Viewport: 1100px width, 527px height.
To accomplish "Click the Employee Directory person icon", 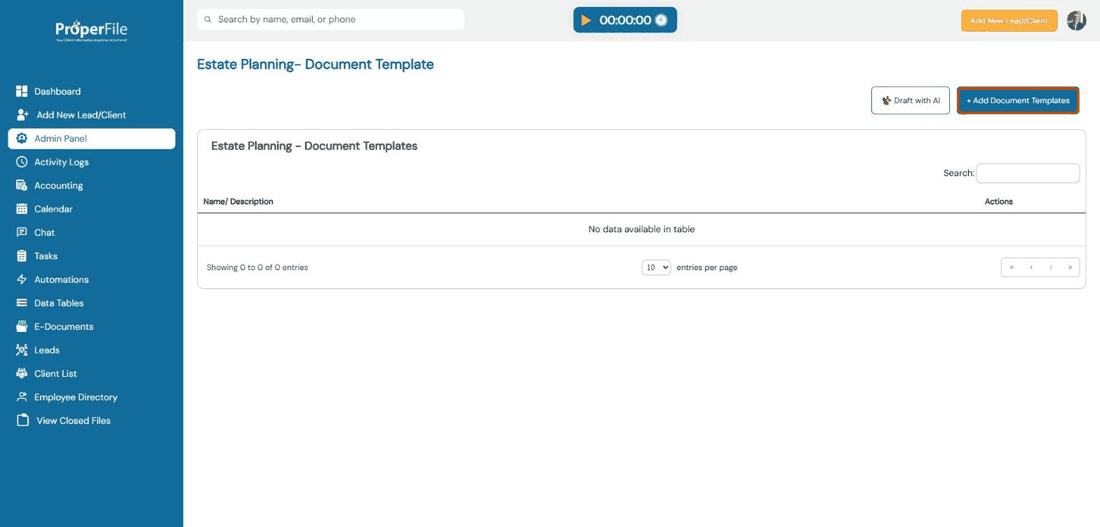I will [x=22, y=396].
